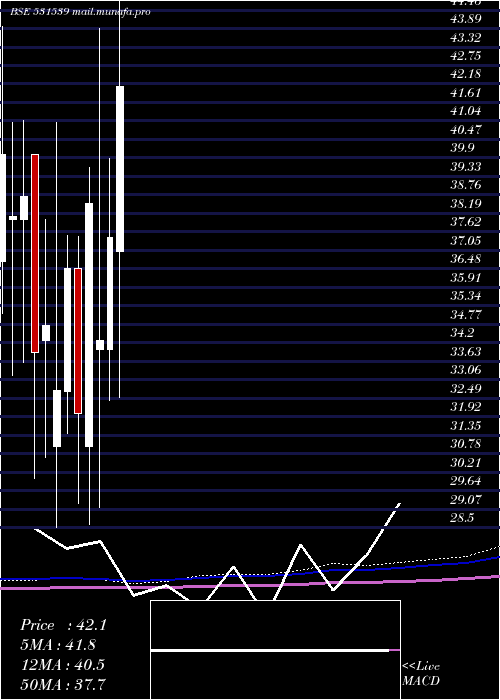The image size is (500, 700).
Task: Click the 33.63 price axis label
Action: pyautogui.click(x=466, y=352)
